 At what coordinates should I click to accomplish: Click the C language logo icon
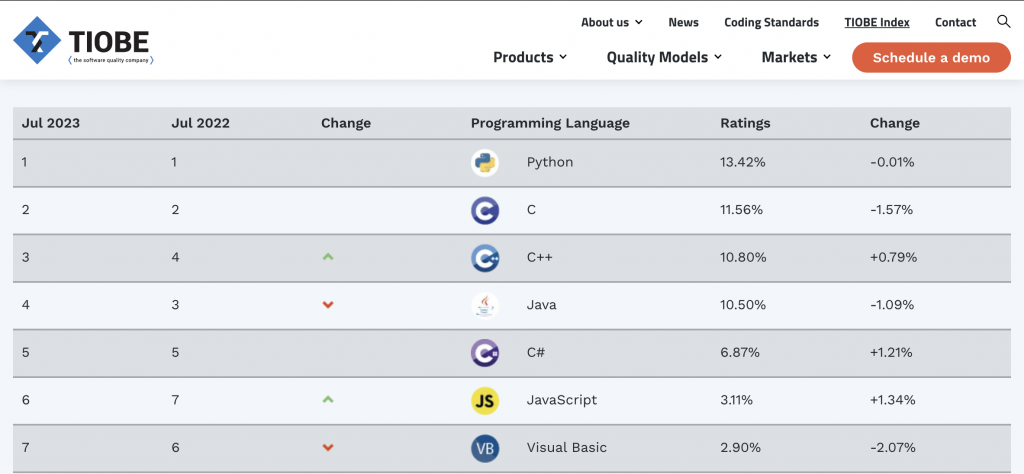click(485, 210)
